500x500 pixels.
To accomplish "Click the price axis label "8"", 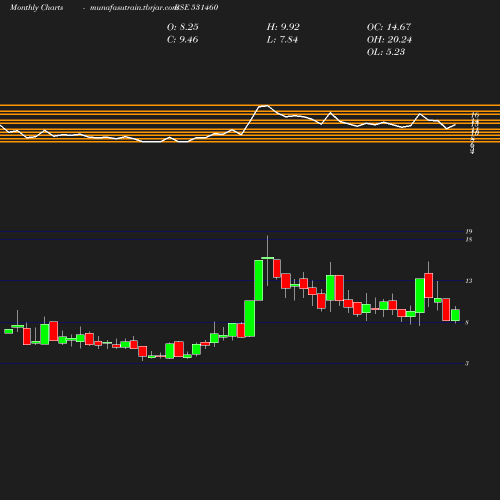I will tap(467, 323).
